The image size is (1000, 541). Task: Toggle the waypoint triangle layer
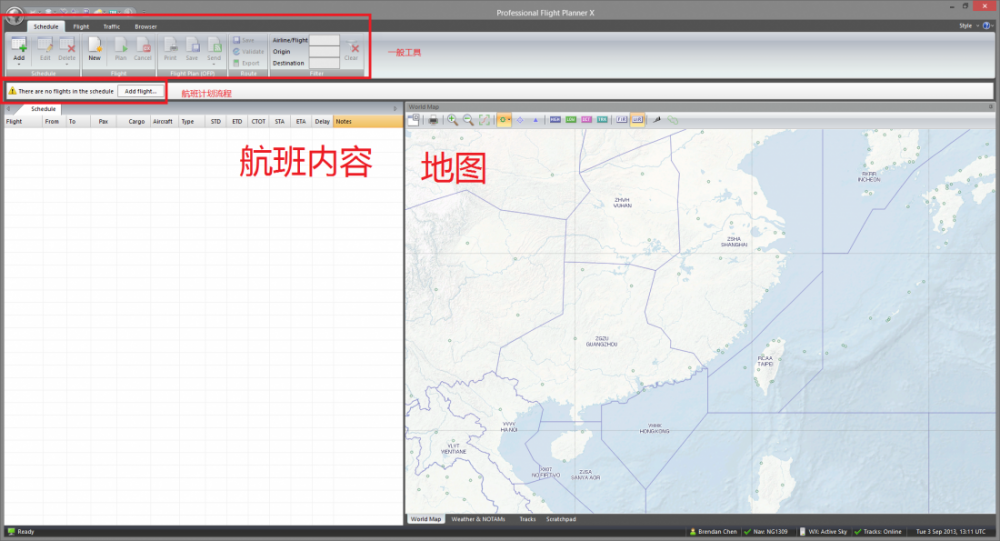535,120
